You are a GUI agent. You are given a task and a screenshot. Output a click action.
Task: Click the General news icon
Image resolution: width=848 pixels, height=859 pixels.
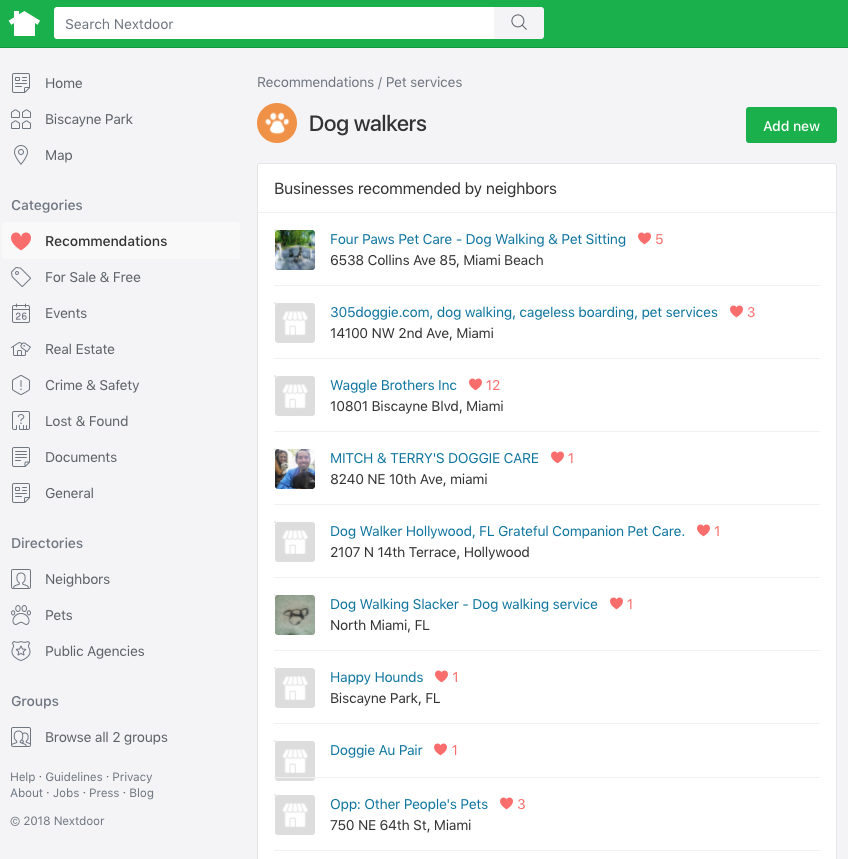click(x=21, y=493)
